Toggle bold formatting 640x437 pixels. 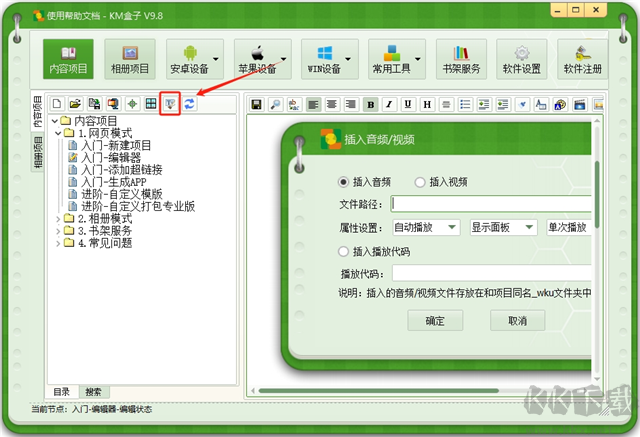click(x=371, y=105)
